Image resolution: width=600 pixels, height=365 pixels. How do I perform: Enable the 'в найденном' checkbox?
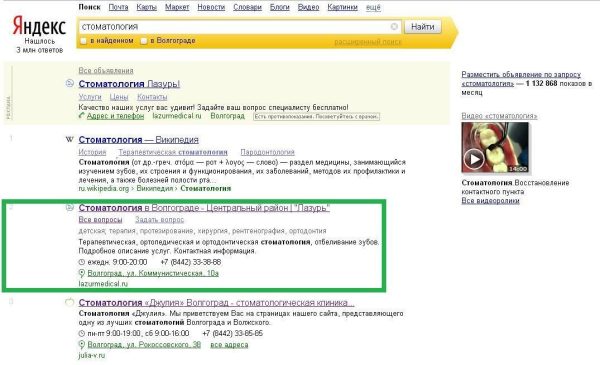[83, 41]
